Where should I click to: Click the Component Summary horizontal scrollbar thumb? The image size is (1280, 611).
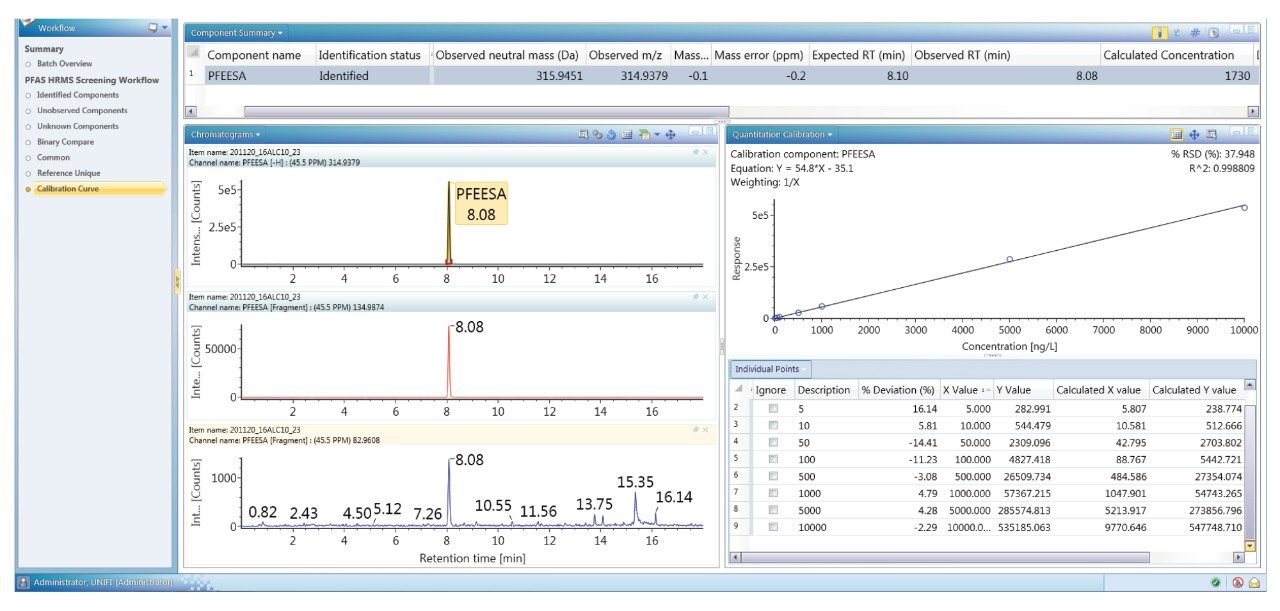click(x=486, y=112)
